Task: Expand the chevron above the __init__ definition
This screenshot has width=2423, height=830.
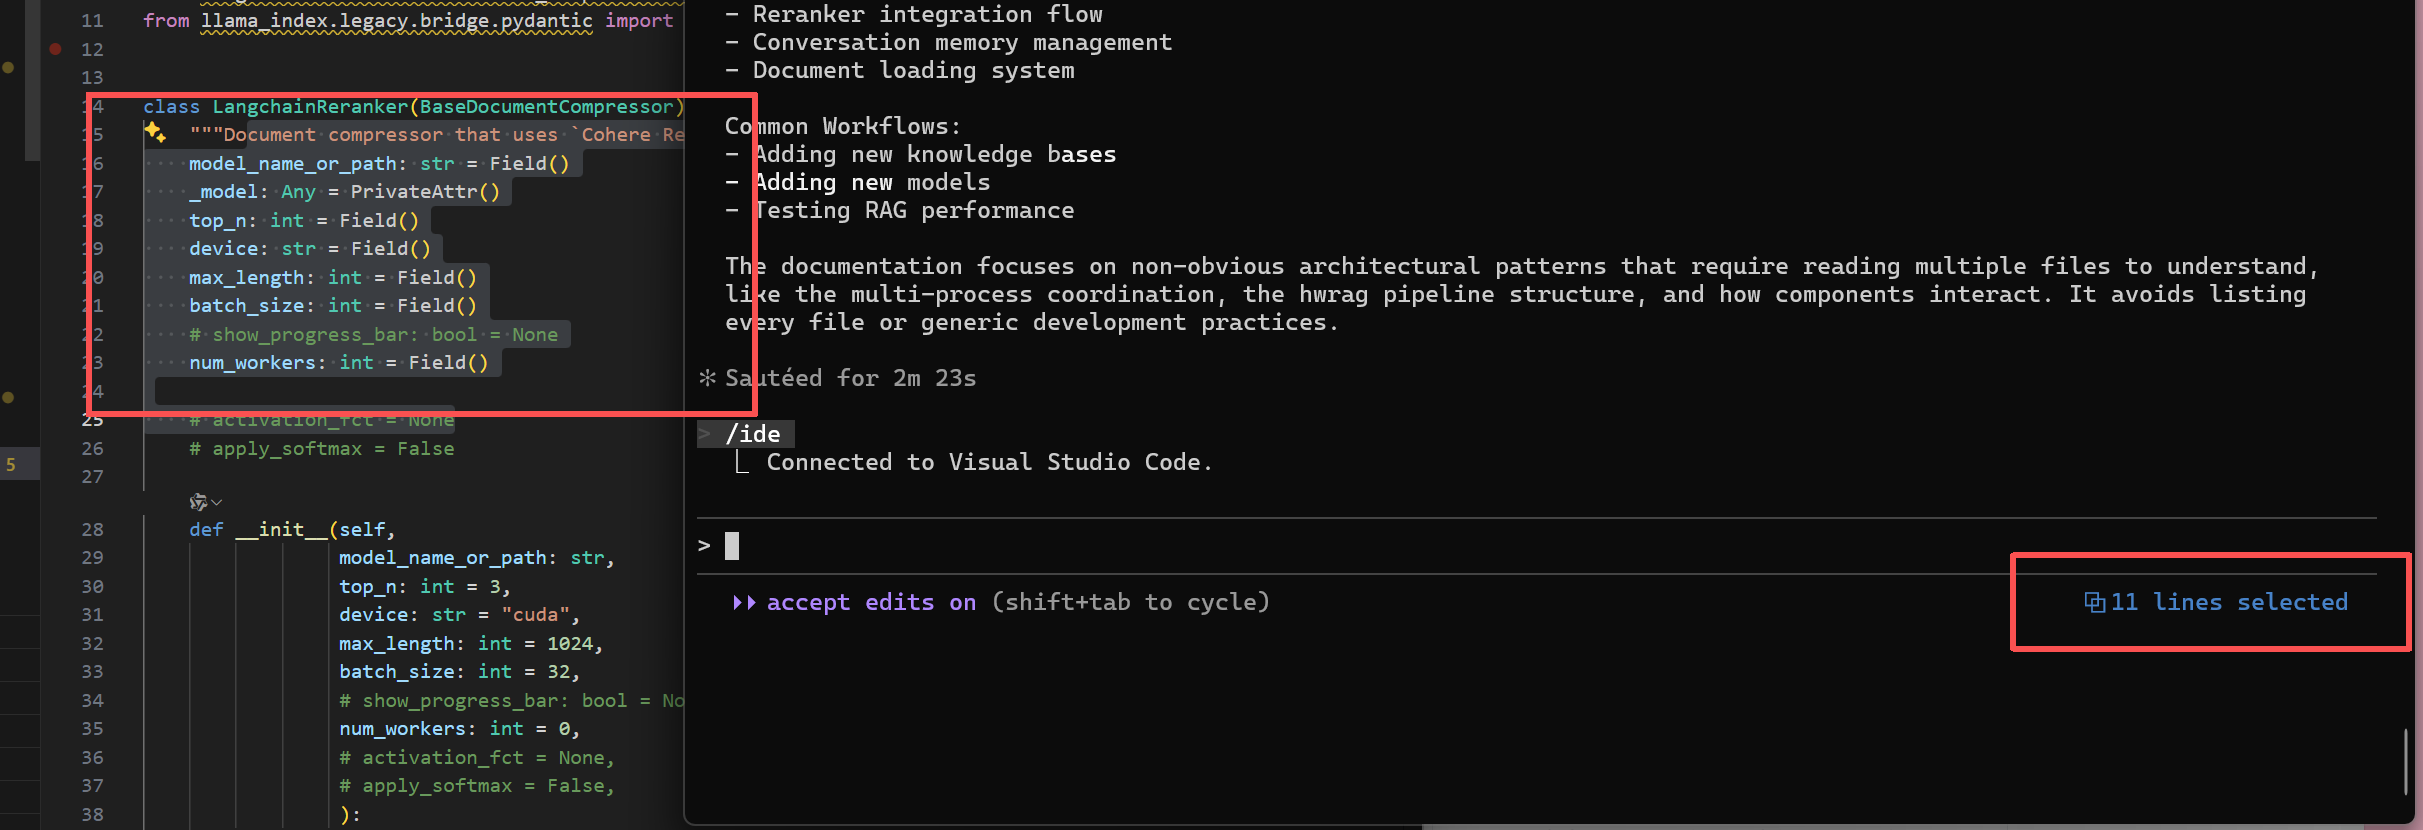Action: (x=217, y=502)
